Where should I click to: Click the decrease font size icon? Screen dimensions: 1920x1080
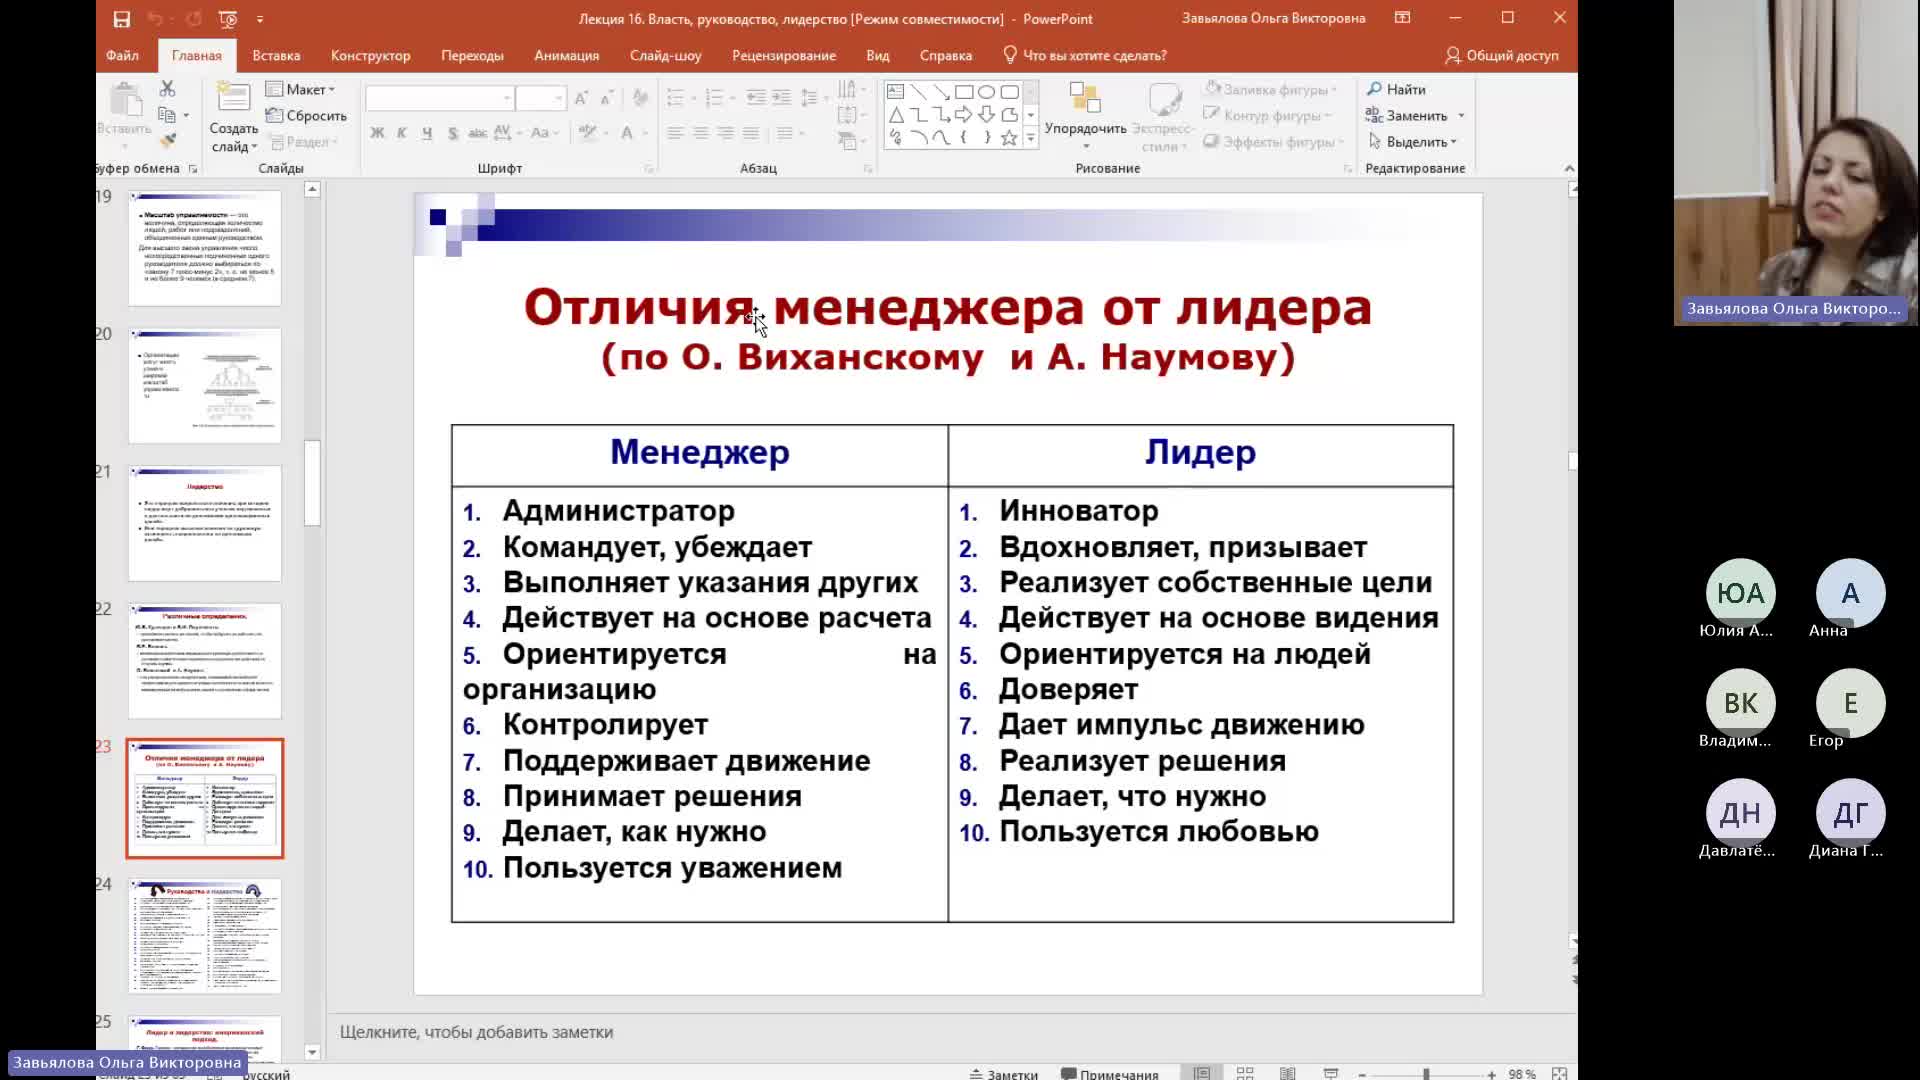[x=606, y=97]
